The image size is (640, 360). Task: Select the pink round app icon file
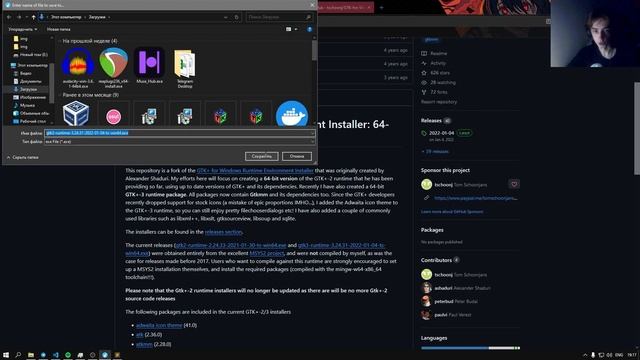(x=113, y=117)
